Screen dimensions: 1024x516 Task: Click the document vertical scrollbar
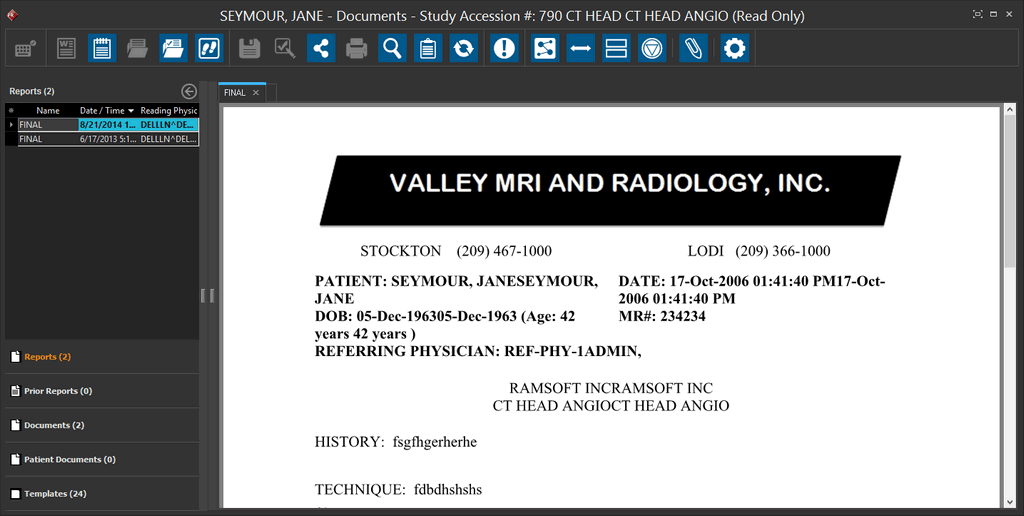pos(1008,300)
